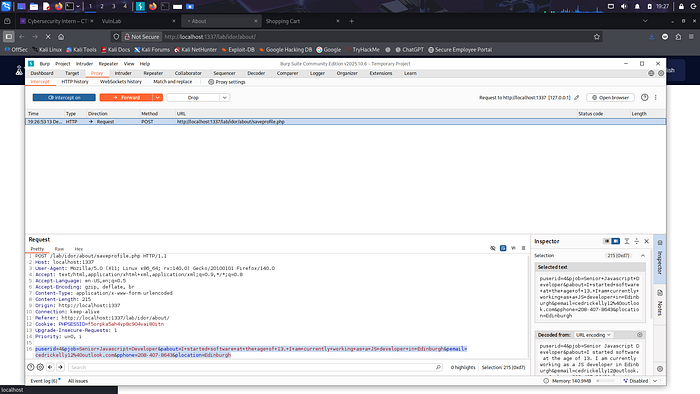
Task: Open All issues in the status bar
Action: [x=78, y=381]
